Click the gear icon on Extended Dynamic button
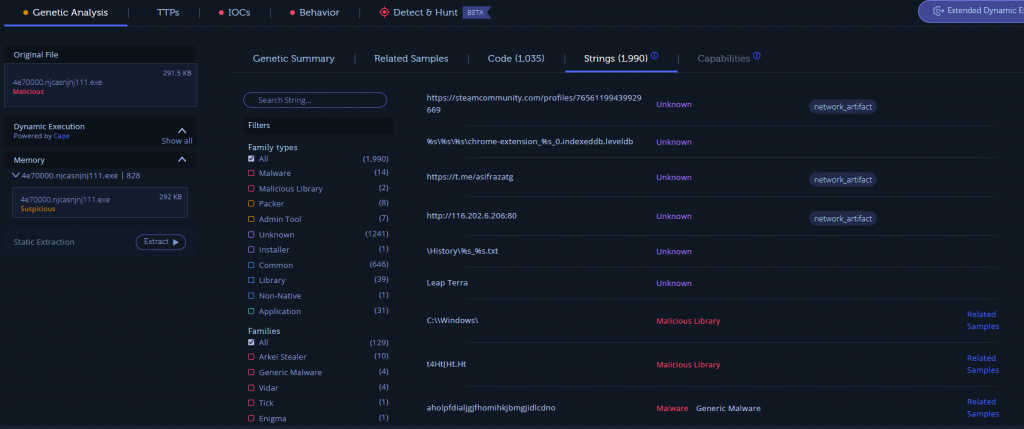The width and height of the screenshot is (1024, 429). point(938,11)
